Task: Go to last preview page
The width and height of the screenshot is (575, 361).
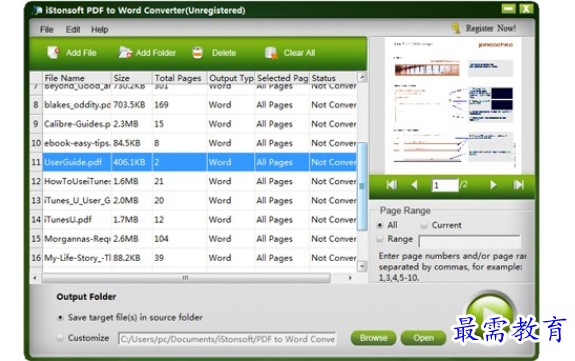Action: tap(518, 185)
